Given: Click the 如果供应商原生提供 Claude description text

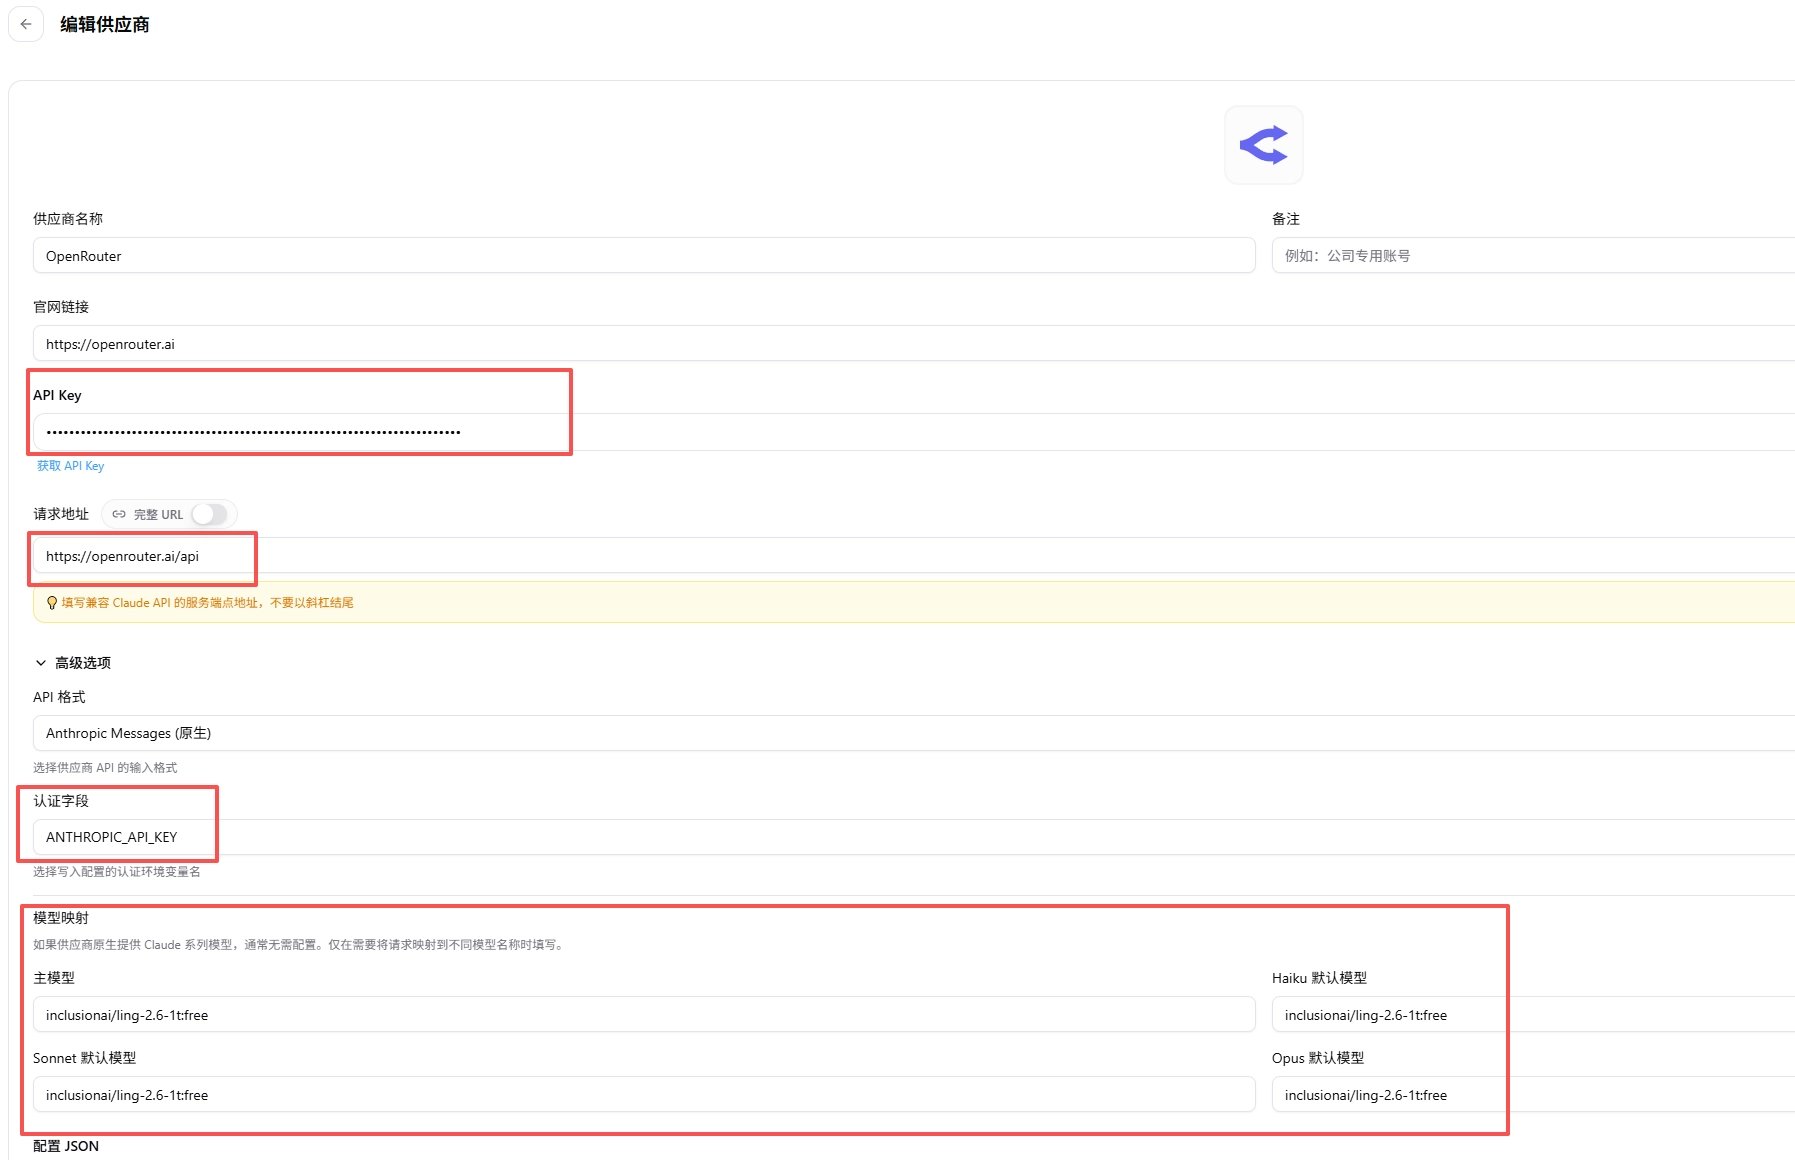Looking at the screenshot, I should [x=299, y=945].
